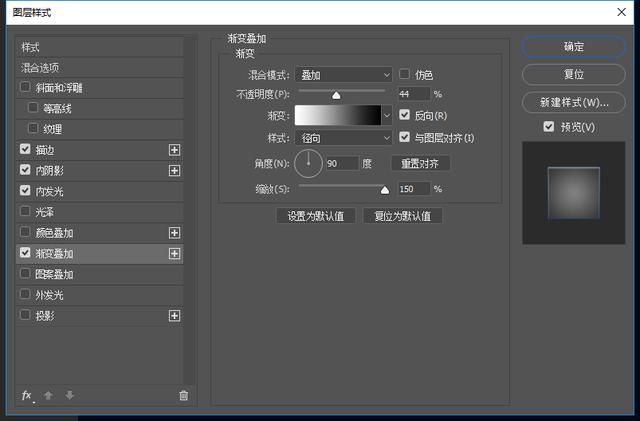Move effect down with the down arrow

point(69,395)
